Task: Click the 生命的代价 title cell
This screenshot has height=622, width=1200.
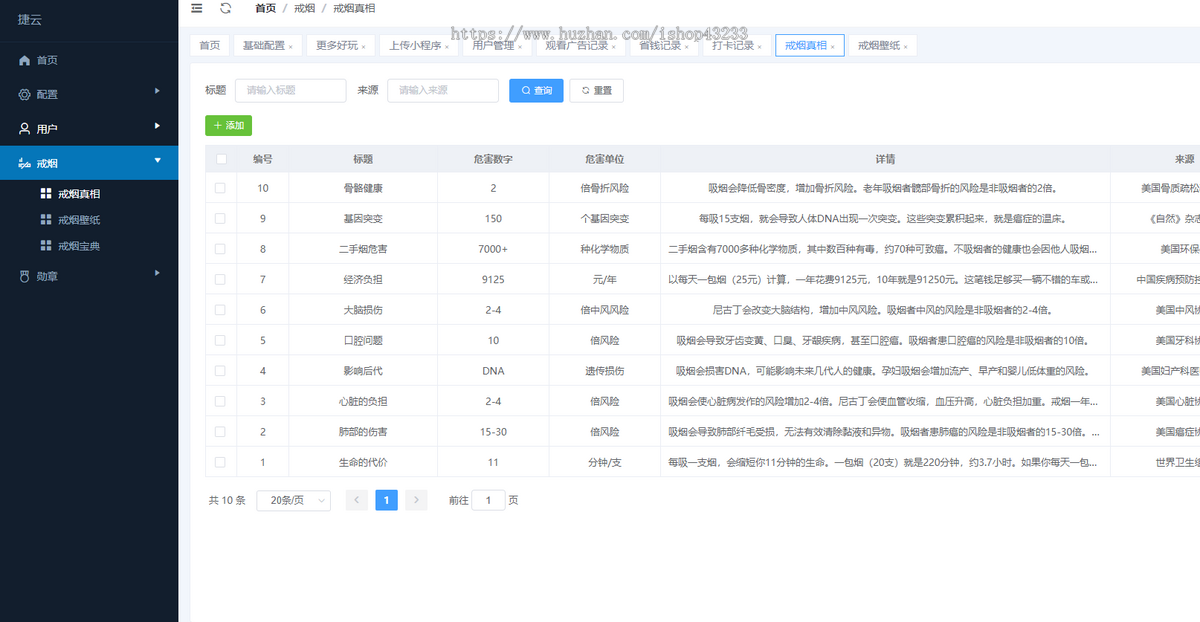Action: click(362, 462)
